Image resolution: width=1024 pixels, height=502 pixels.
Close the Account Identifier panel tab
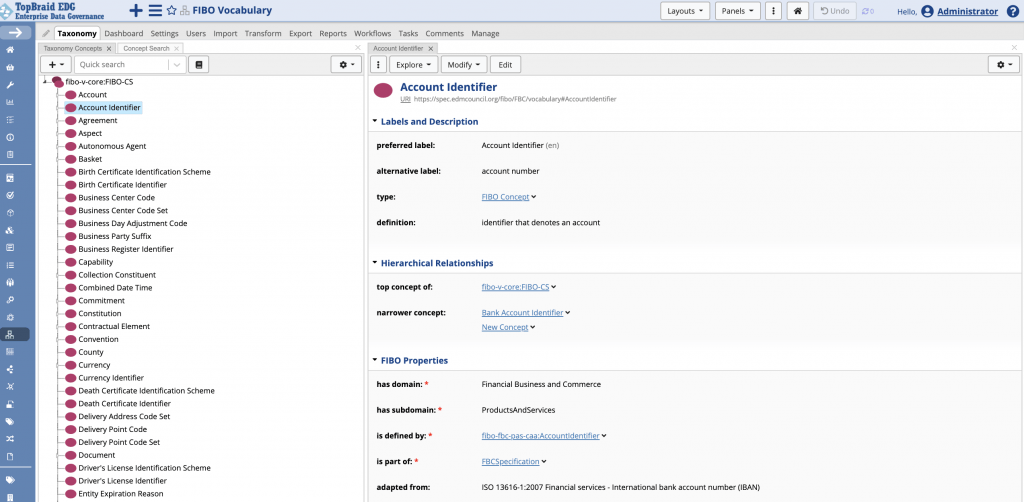click(431, 48)
